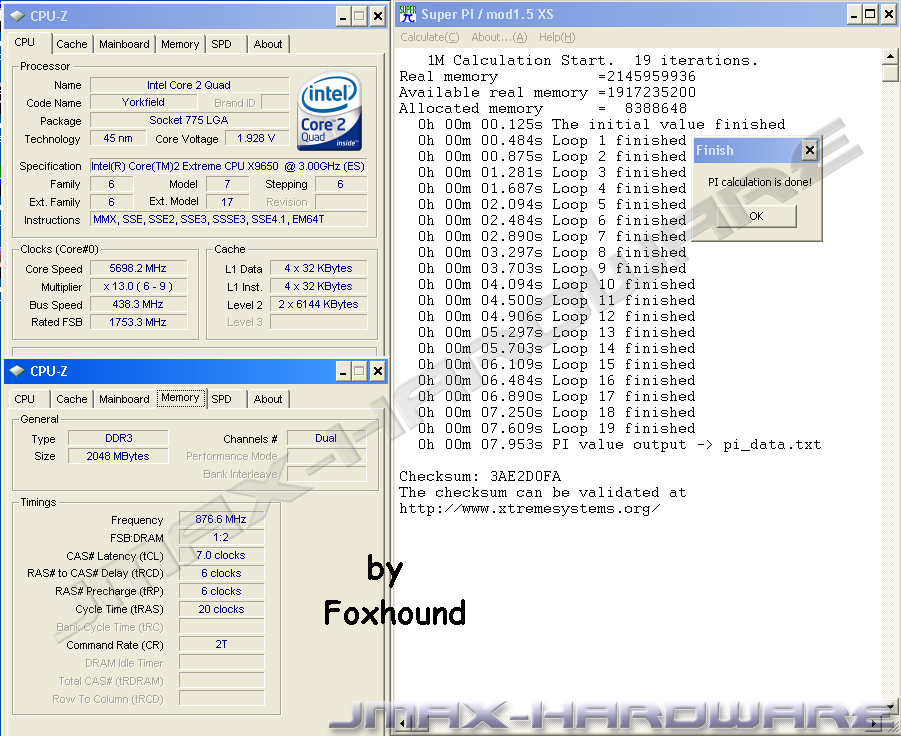Close the Finish dialog
901x736 pixels.
(810, 151)
